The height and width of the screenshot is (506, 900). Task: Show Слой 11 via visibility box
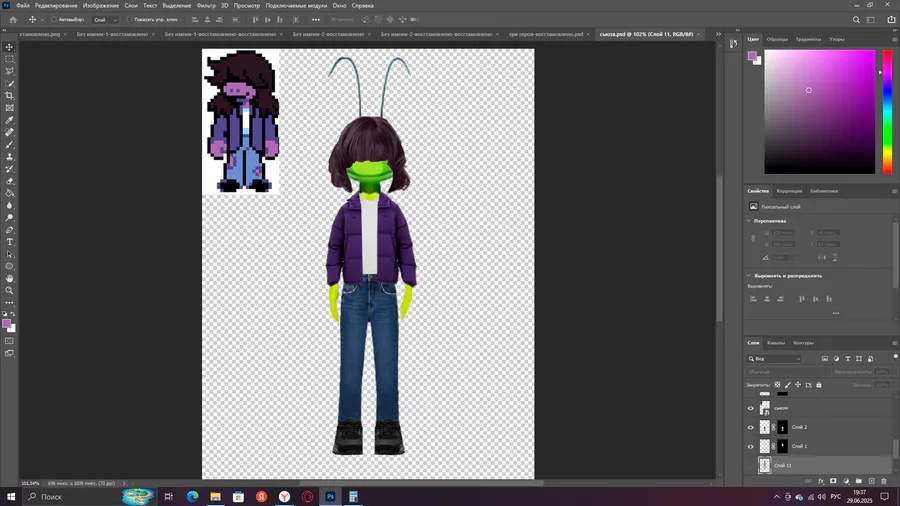pos(750,465)
